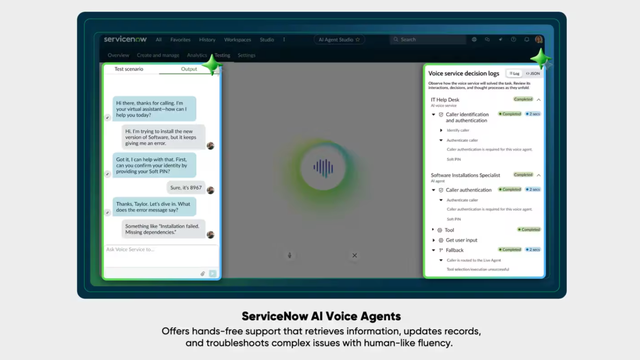
Task: Switch to the Overview tab
Action: coord(118,55)
